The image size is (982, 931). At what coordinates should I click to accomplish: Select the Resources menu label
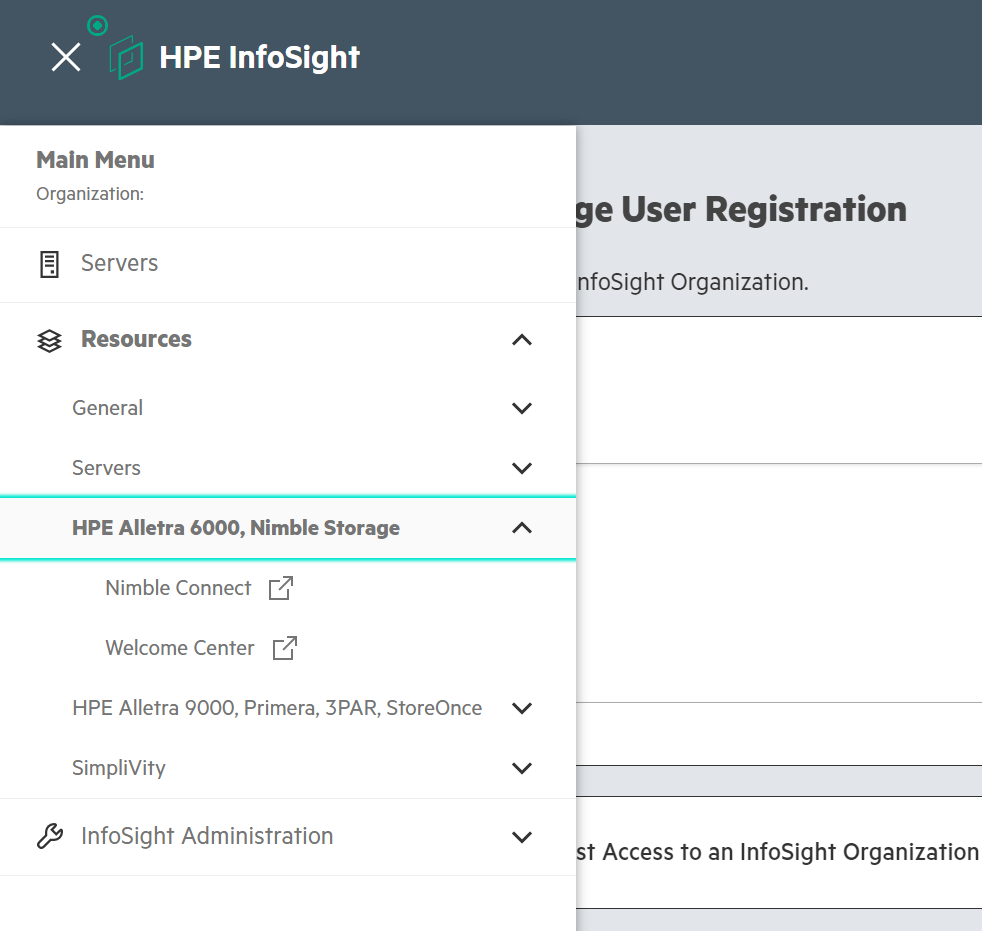(136, 340)
